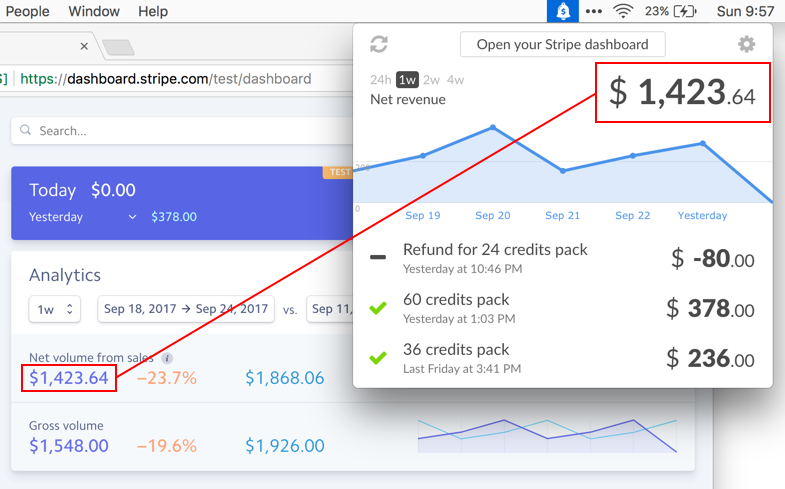
Task: Select the 2w range
Action: [431, 80]
